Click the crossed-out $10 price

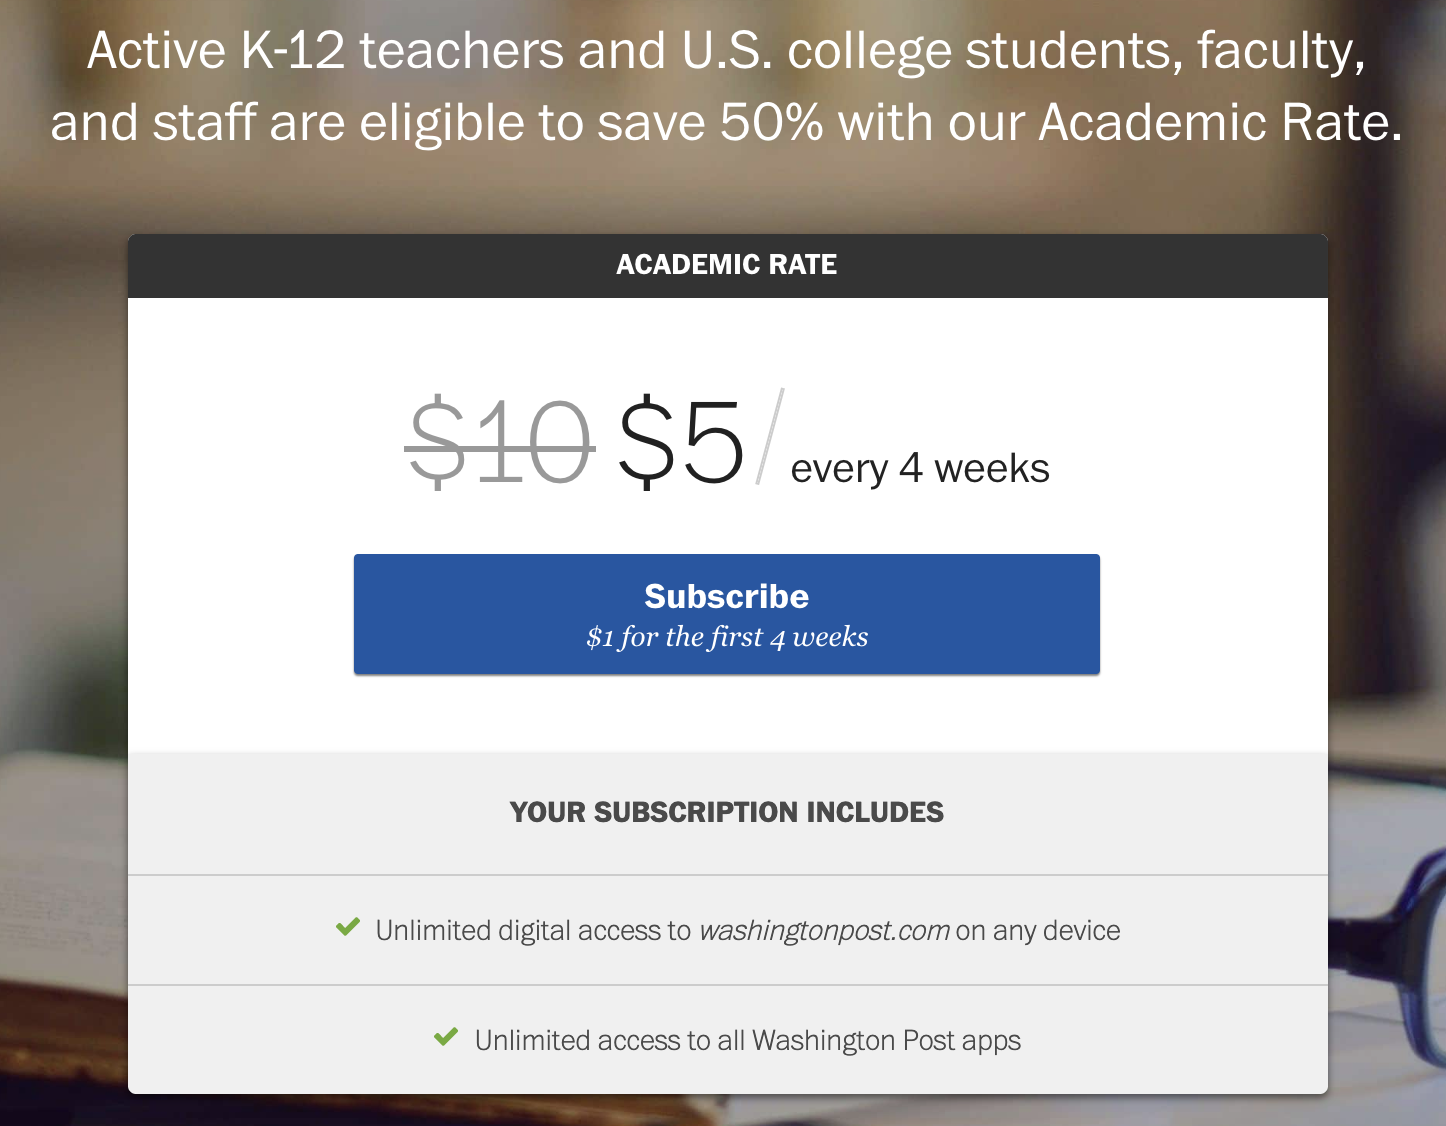(500, 442)
